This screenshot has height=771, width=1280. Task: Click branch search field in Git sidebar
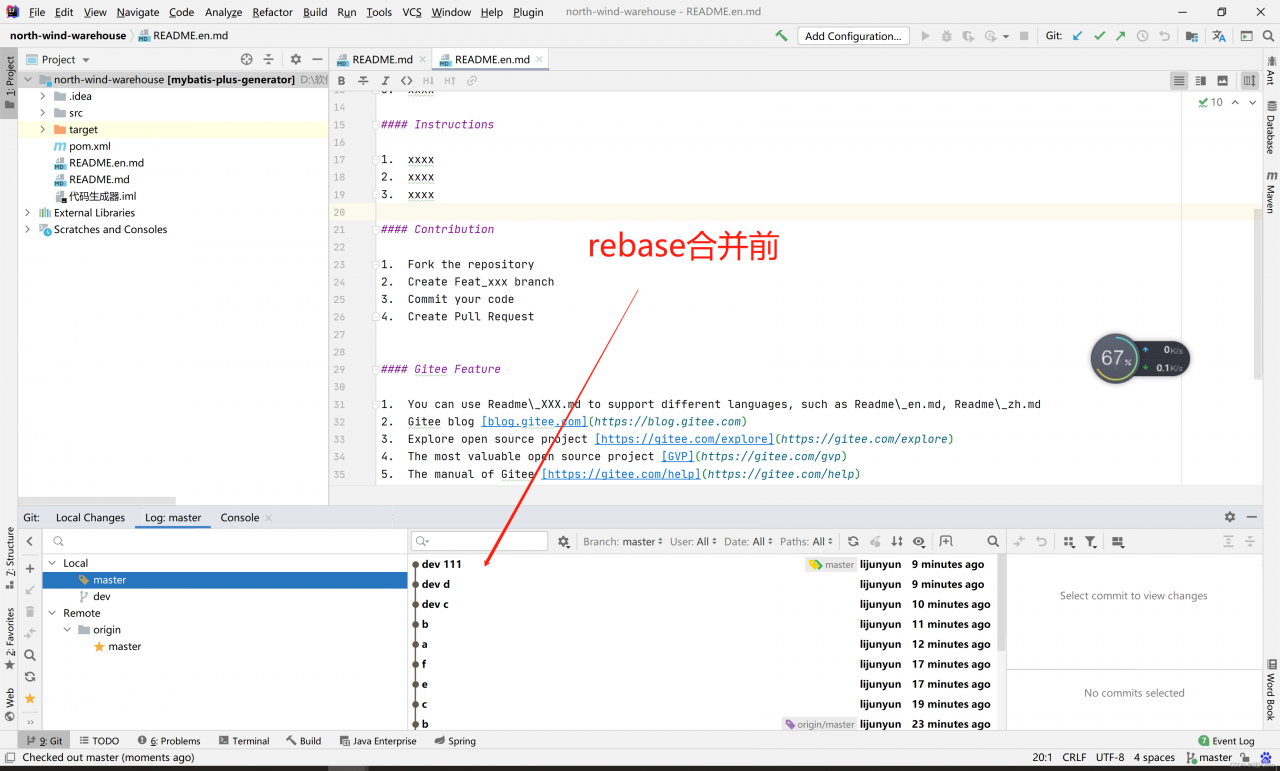point(225,541)
